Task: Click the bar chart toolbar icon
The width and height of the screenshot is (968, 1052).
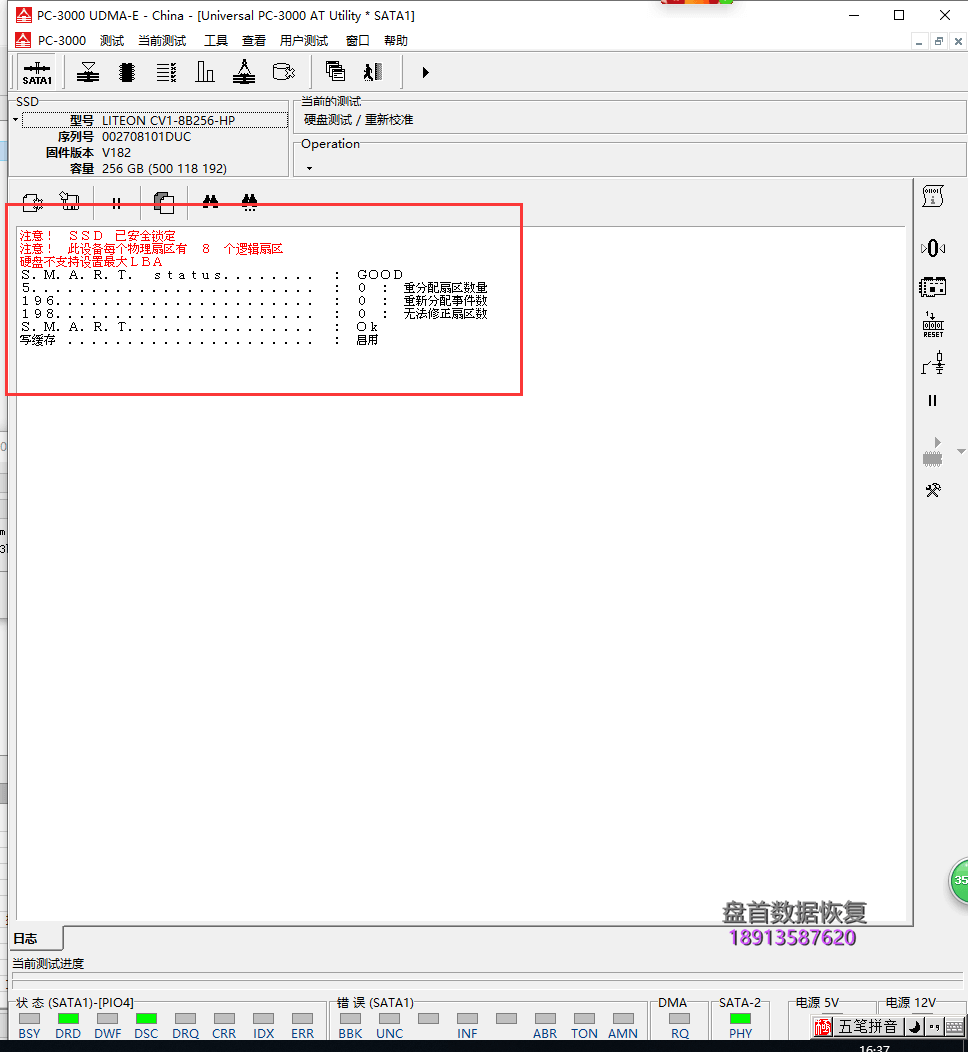Action: [x=205, y=72]
